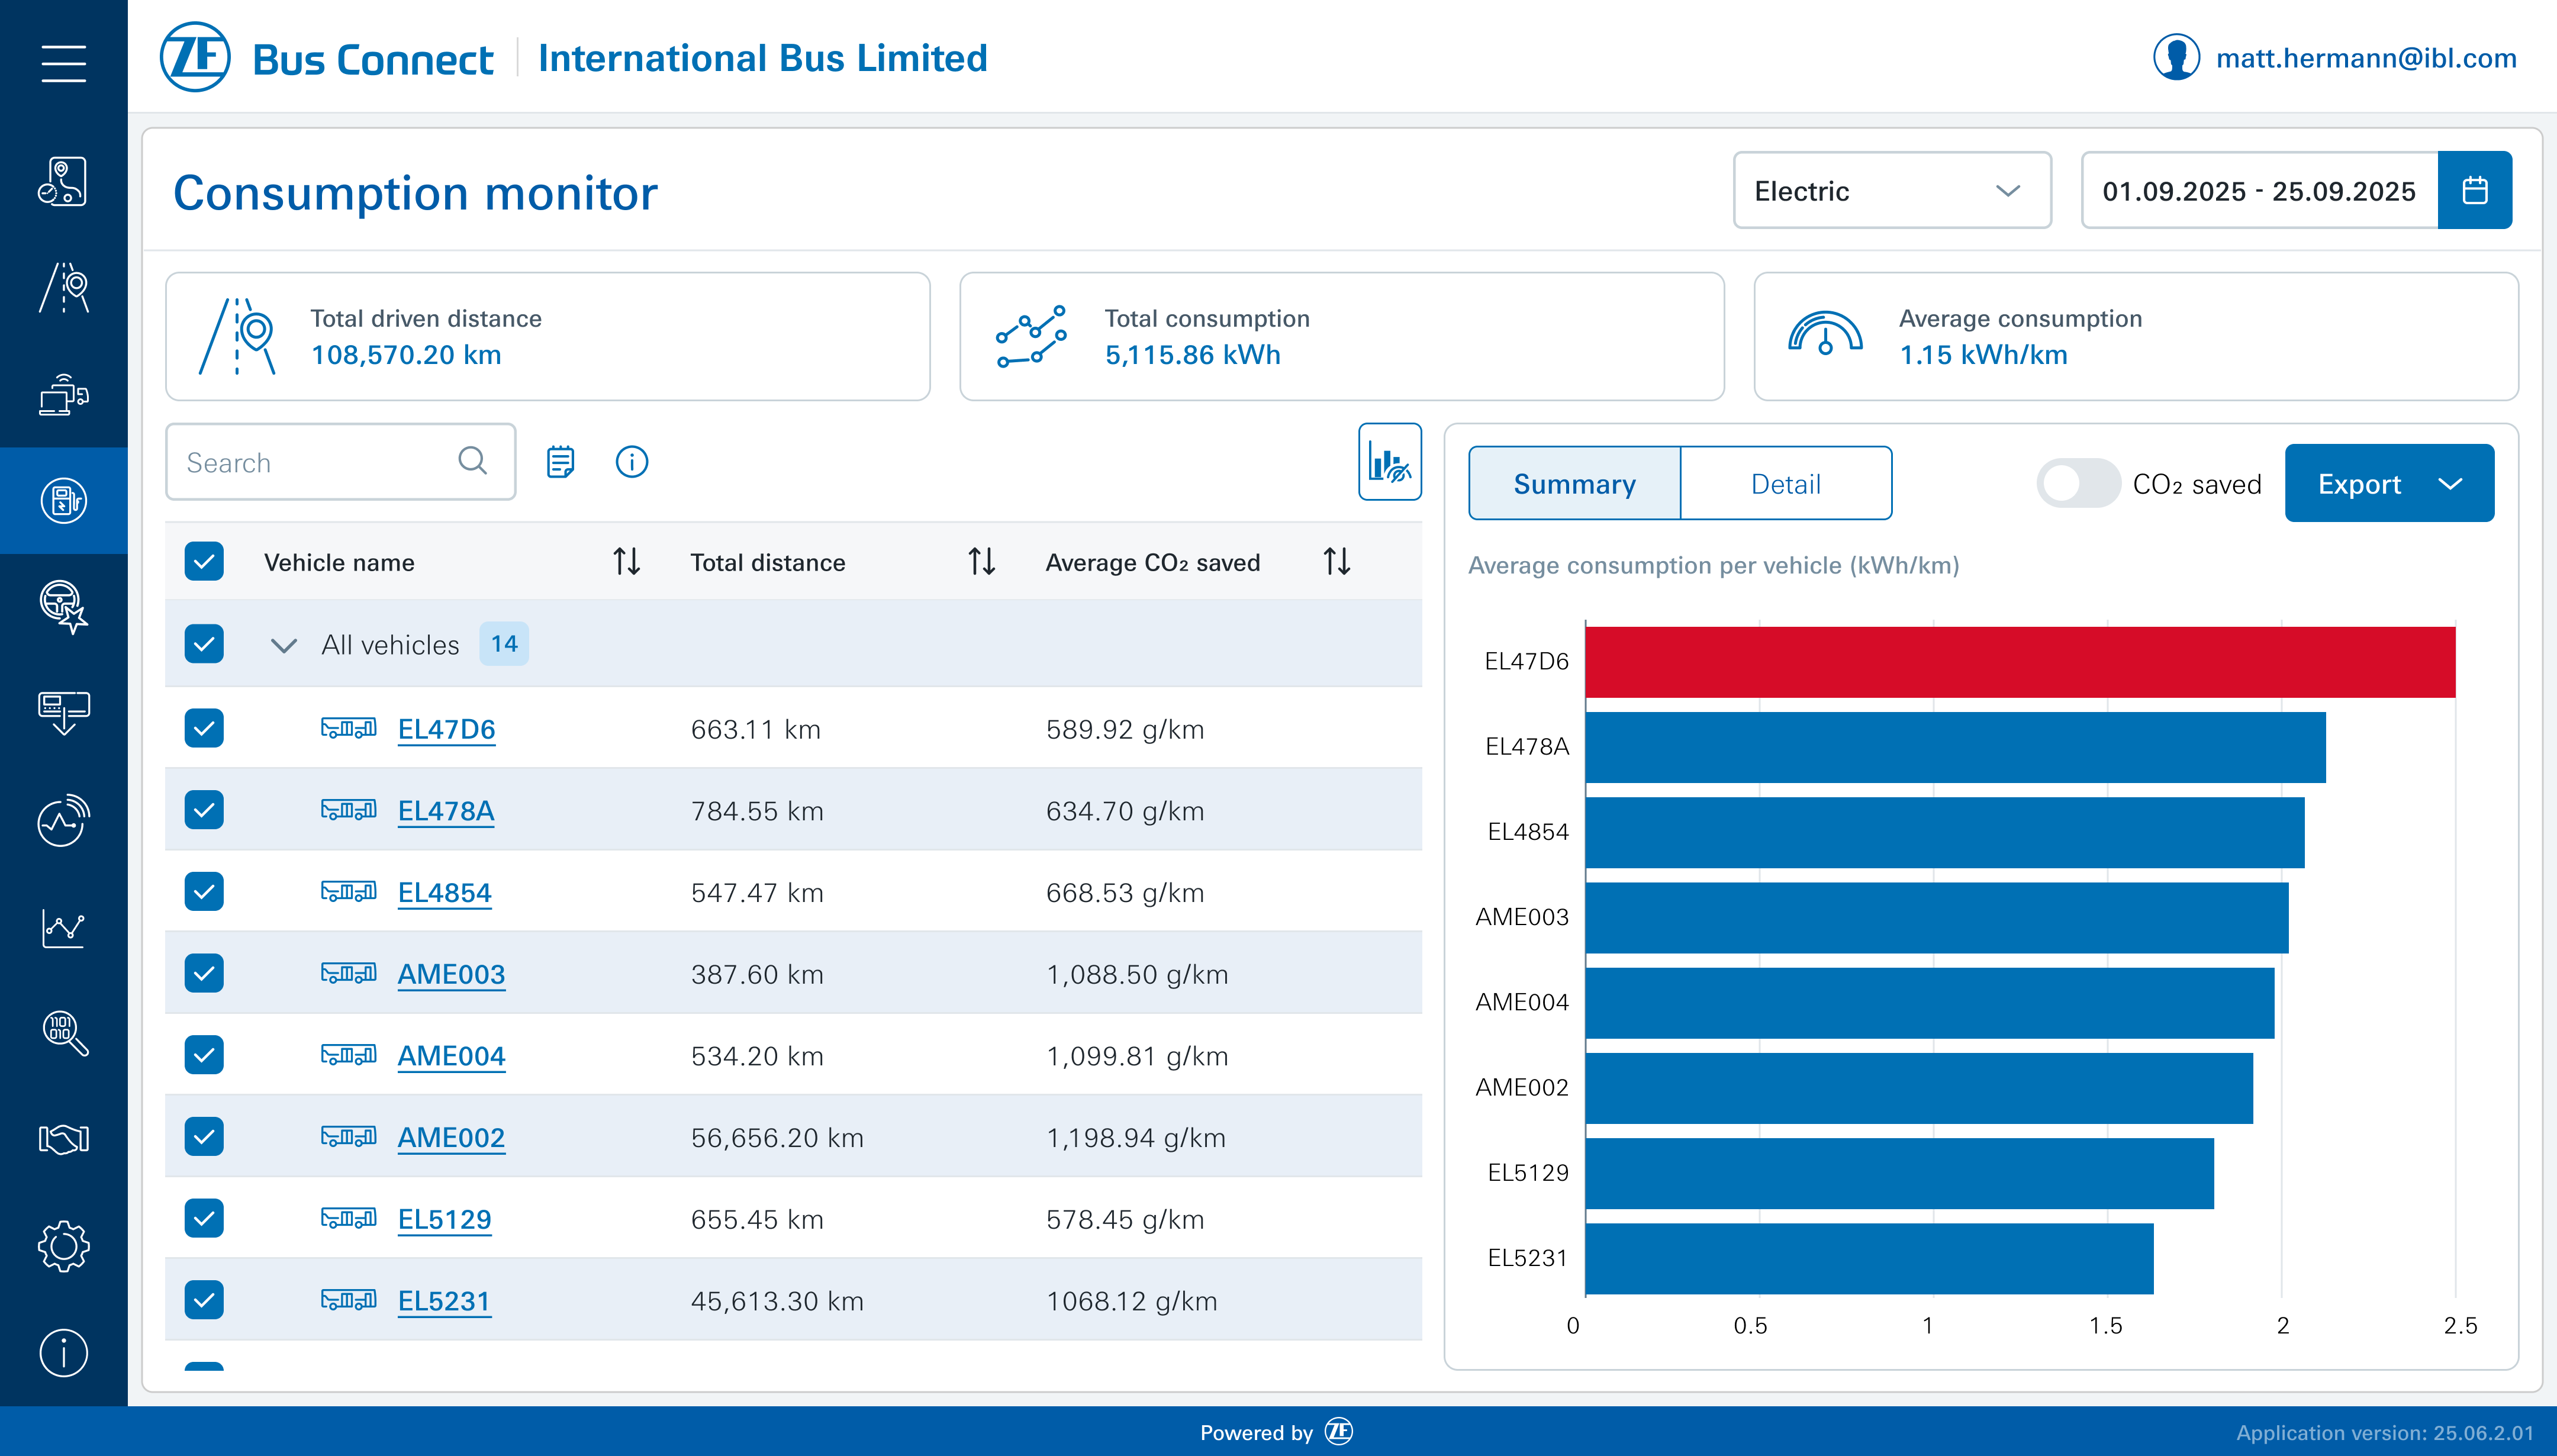
Task: Click the line chart analytics sidebar icon
Action: point(63,927)
